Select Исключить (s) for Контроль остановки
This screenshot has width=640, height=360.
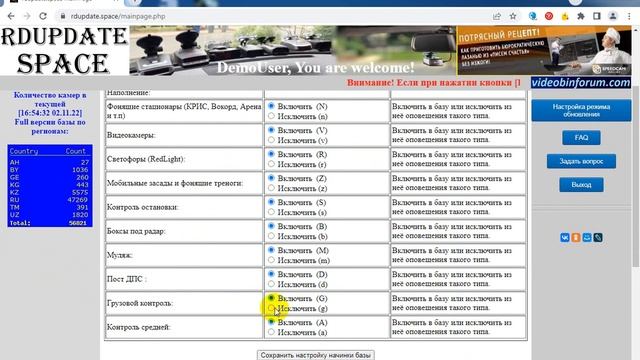pos(271,212)
